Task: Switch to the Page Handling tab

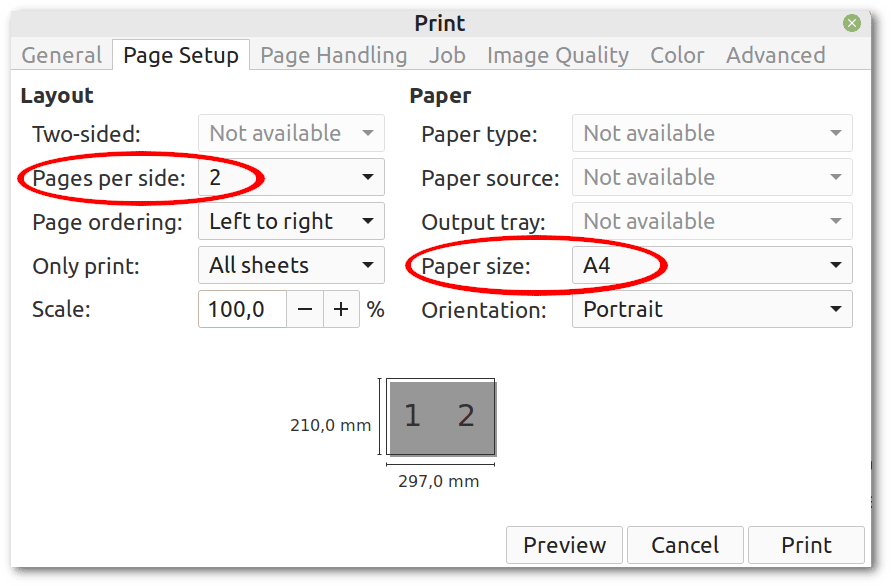Action: pyautogui.click(x=333, y=55)
